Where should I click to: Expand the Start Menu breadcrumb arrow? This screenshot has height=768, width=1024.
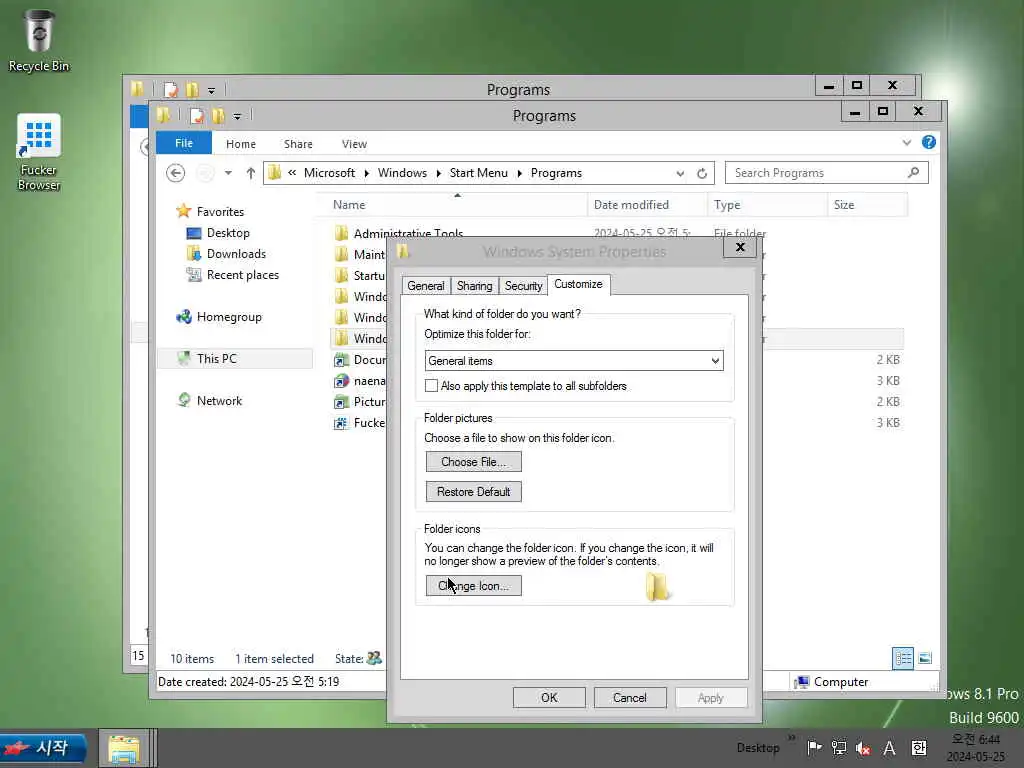click(520, 173)
